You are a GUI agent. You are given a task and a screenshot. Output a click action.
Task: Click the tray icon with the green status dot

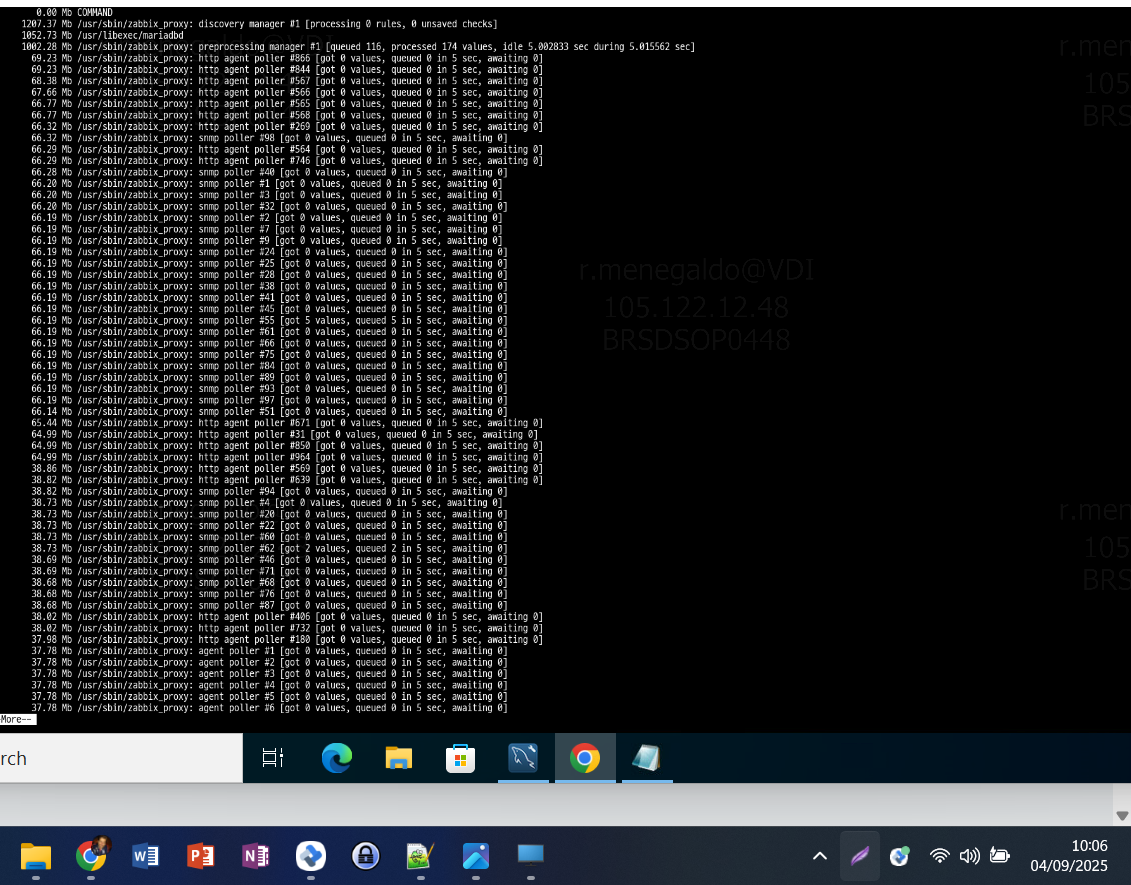[x=899, y=856]
